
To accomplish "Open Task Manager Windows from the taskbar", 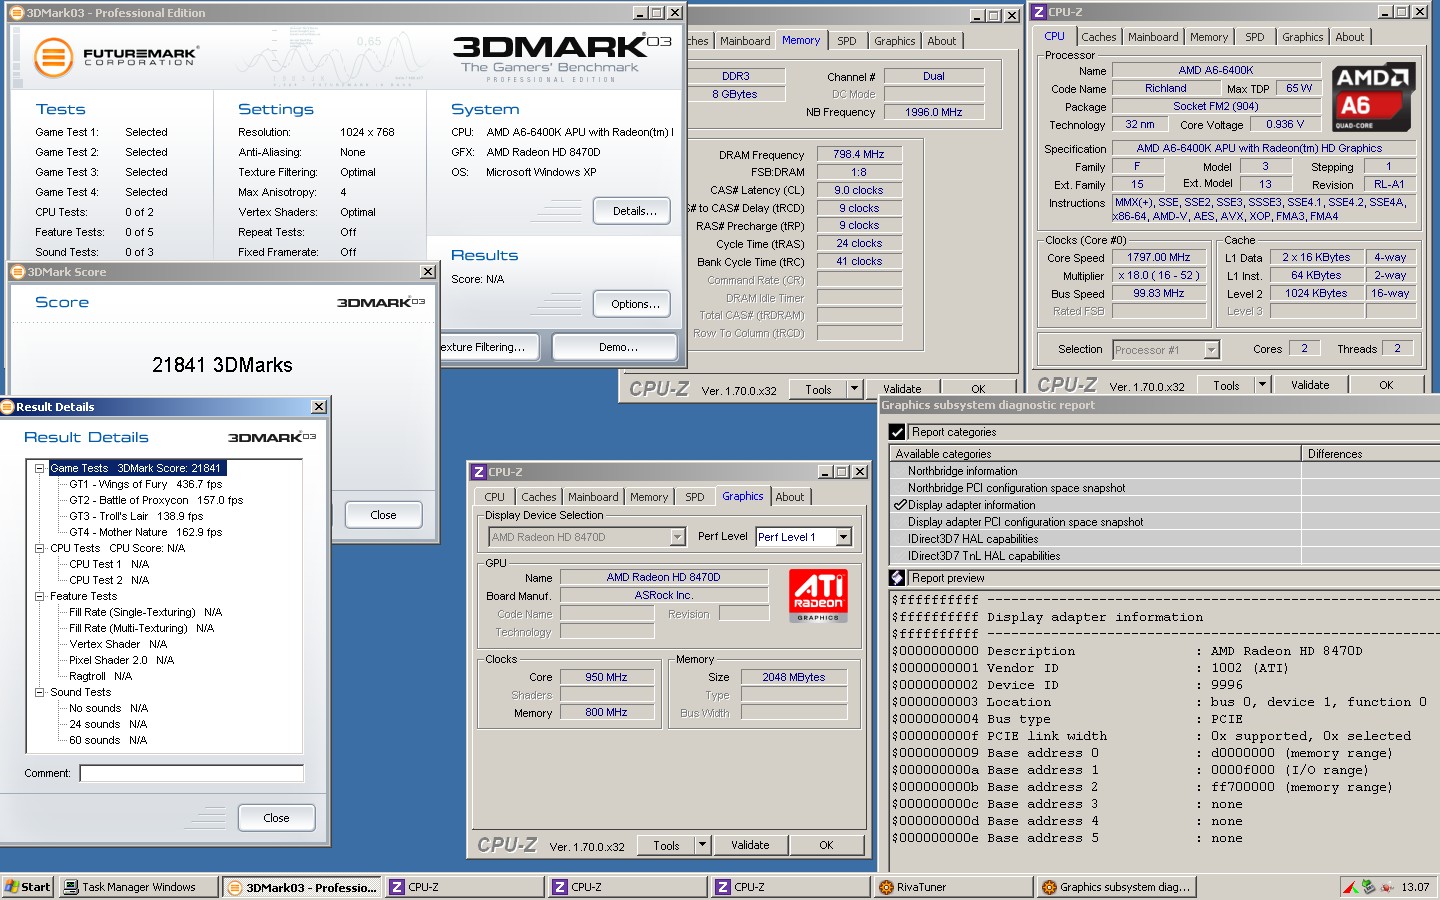I will tap(138, 887).
